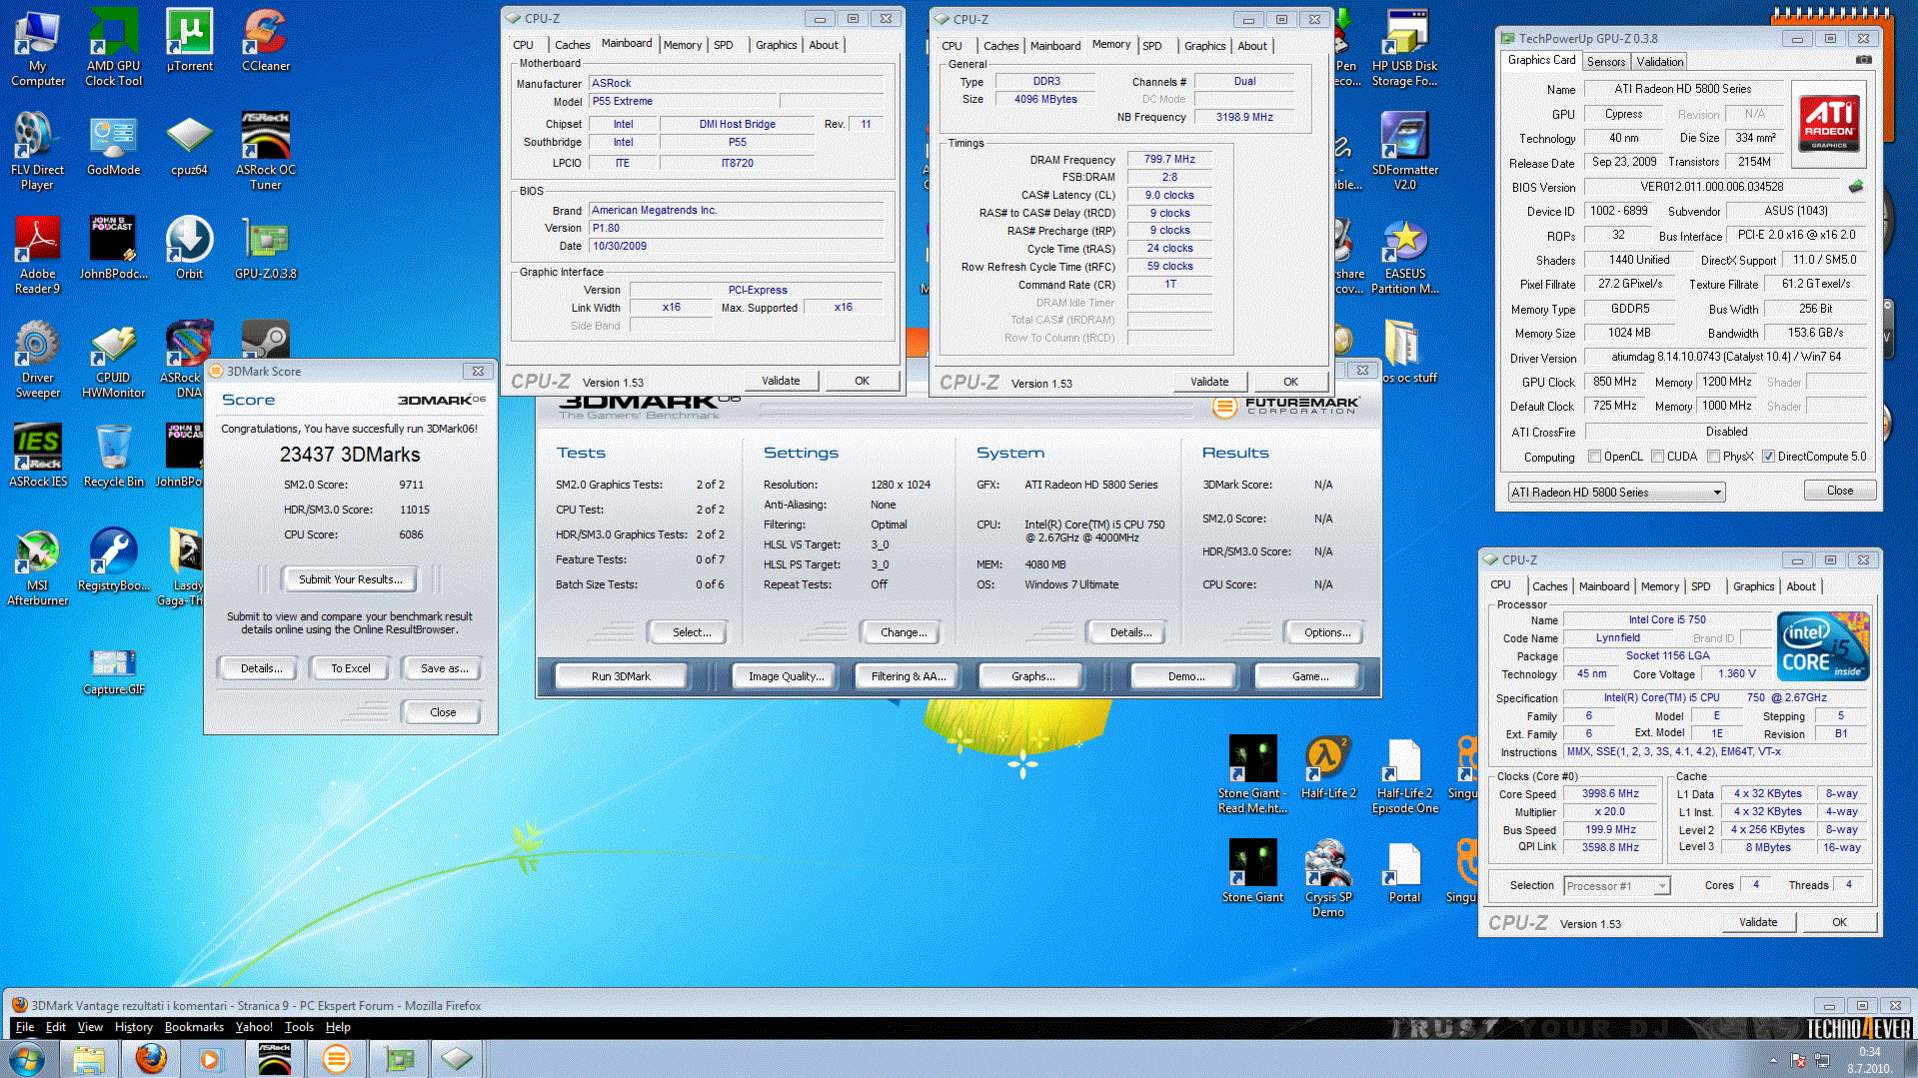Image resolution: width=1918 pixels, height=1078 pixels.
Task: Open the SPD tab in Mainboard CPU-Z window
Action: click(723, 45)
